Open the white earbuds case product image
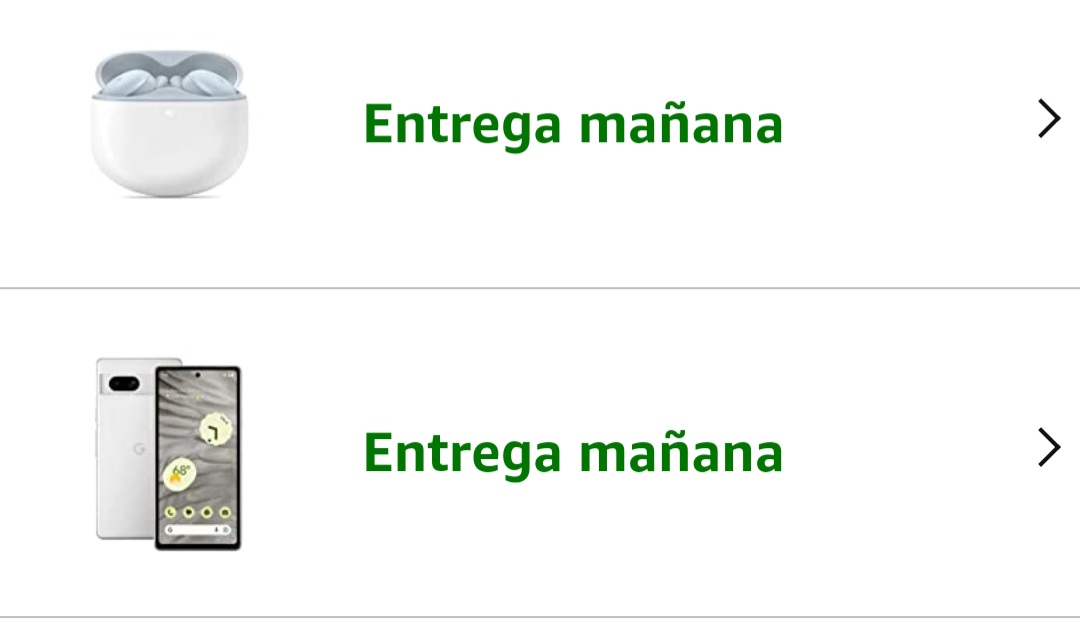 point(169,123)
